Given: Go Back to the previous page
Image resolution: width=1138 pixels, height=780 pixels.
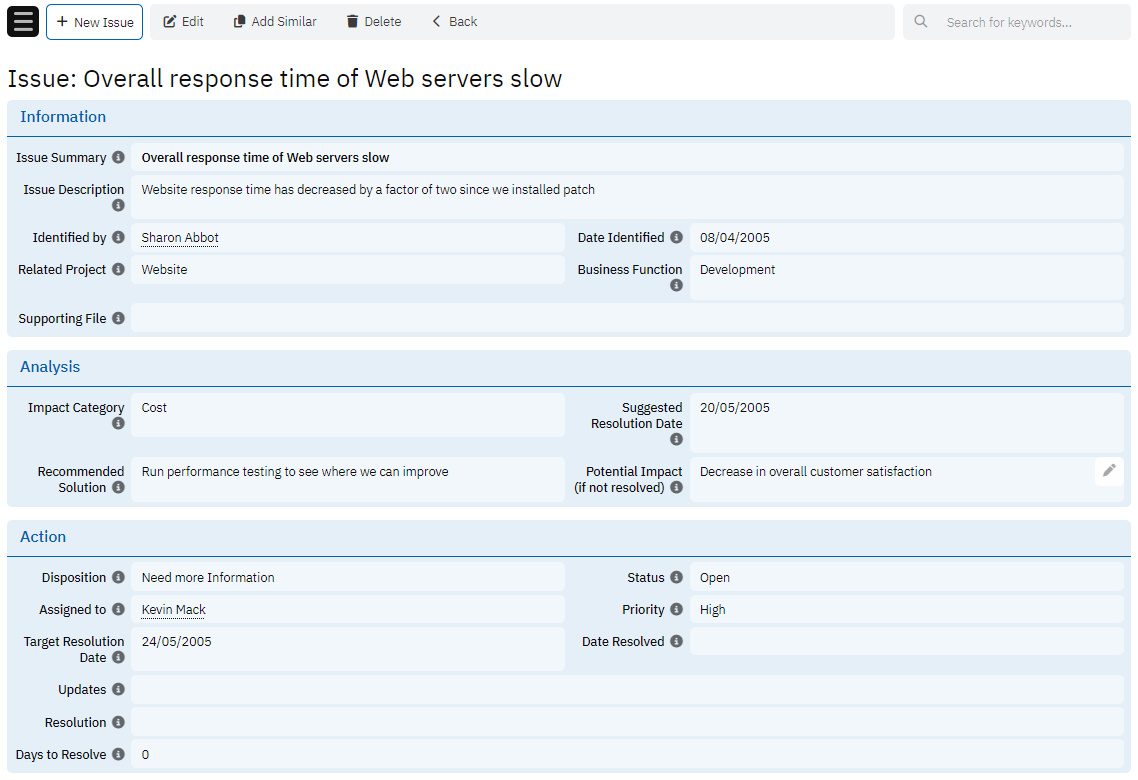Looking at the screenshot, I should (454, 22).
